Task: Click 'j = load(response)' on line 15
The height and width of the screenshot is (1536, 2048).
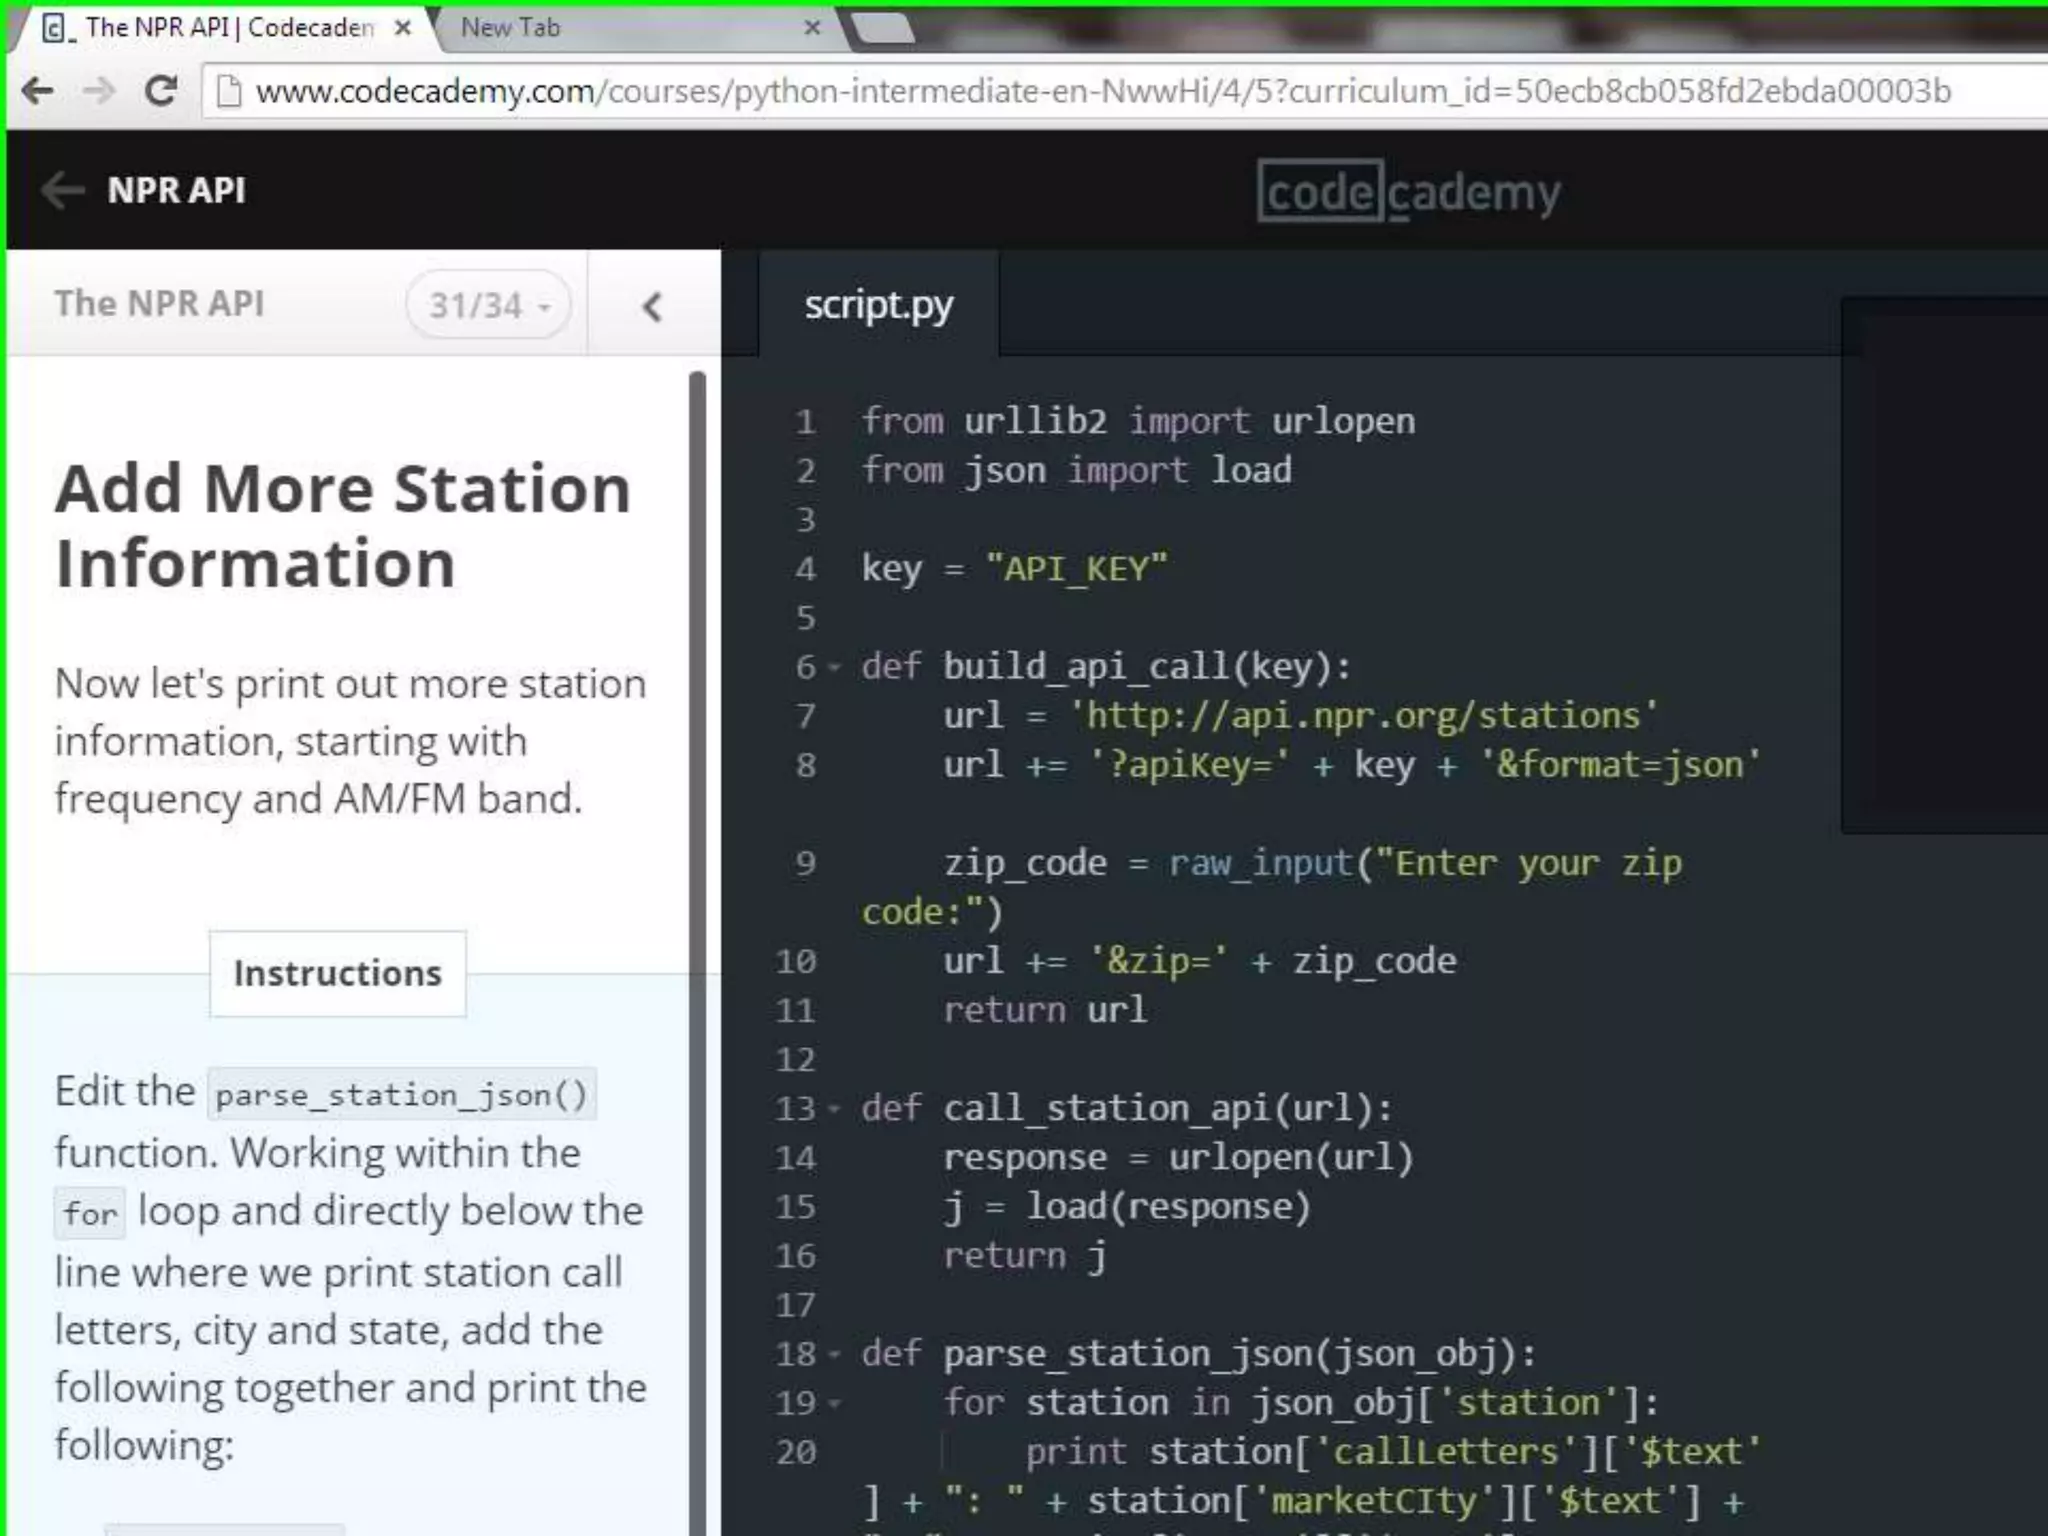Action: 1127,1207
